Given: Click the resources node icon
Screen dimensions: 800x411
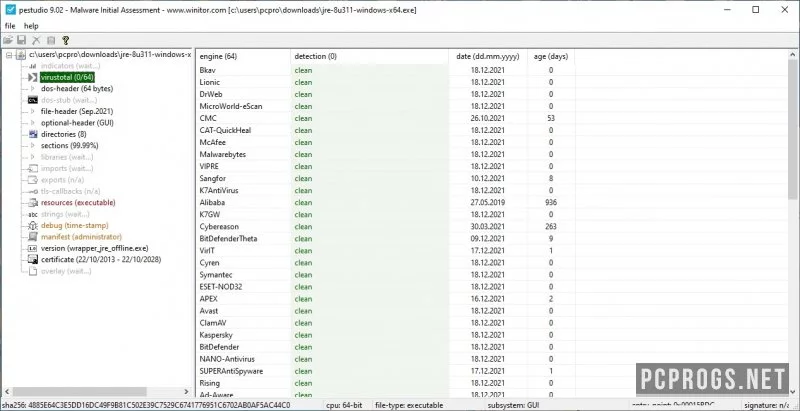Looking at the screenshot, I should coord(33,202).
